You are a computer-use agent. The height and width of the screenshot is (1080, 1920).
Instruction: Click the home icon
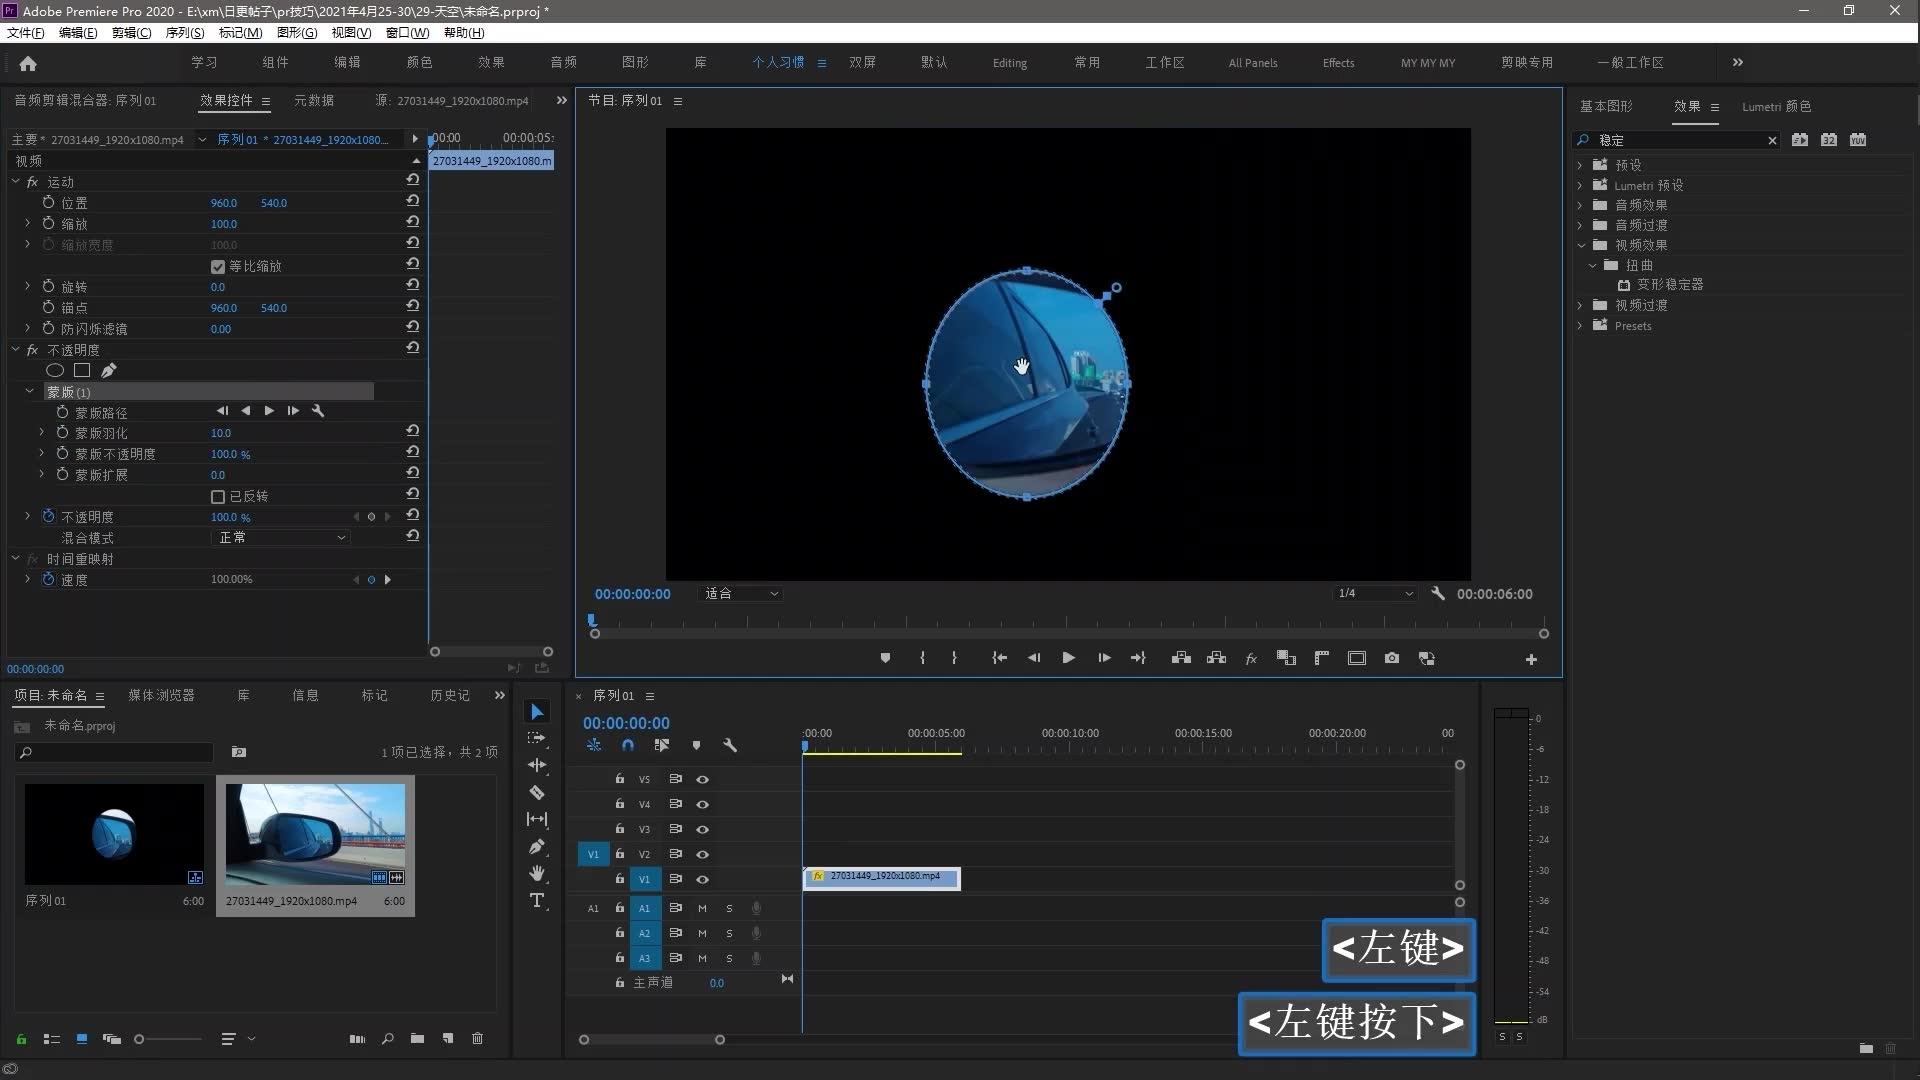pyautogui.click(x=28, y=63)
